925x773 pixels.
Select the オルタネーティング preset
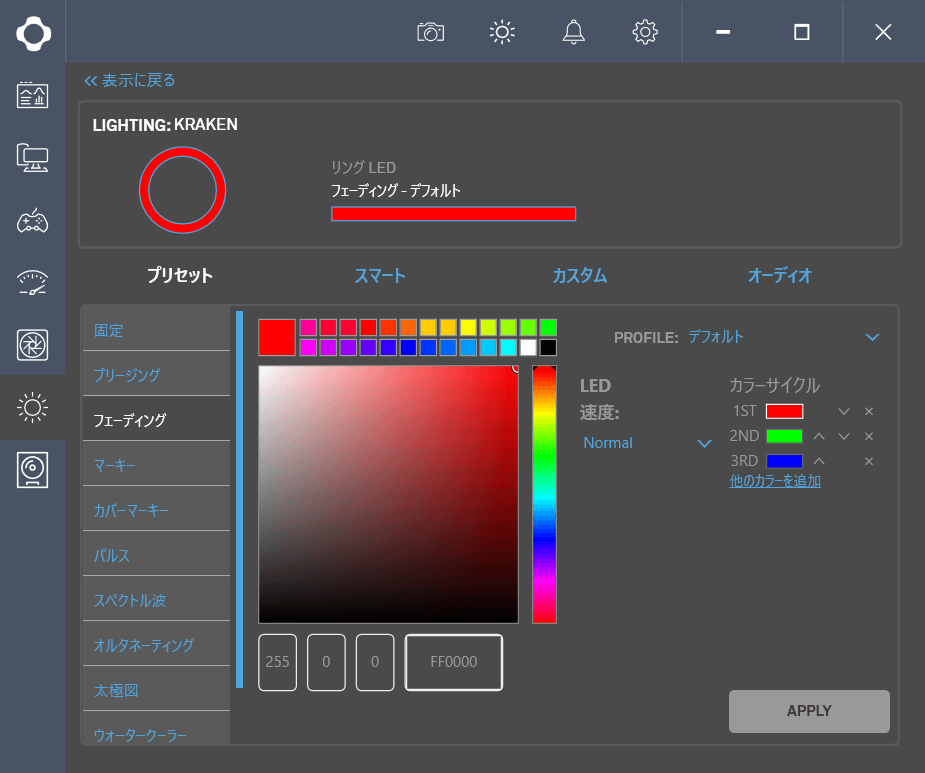pos(156,644)
